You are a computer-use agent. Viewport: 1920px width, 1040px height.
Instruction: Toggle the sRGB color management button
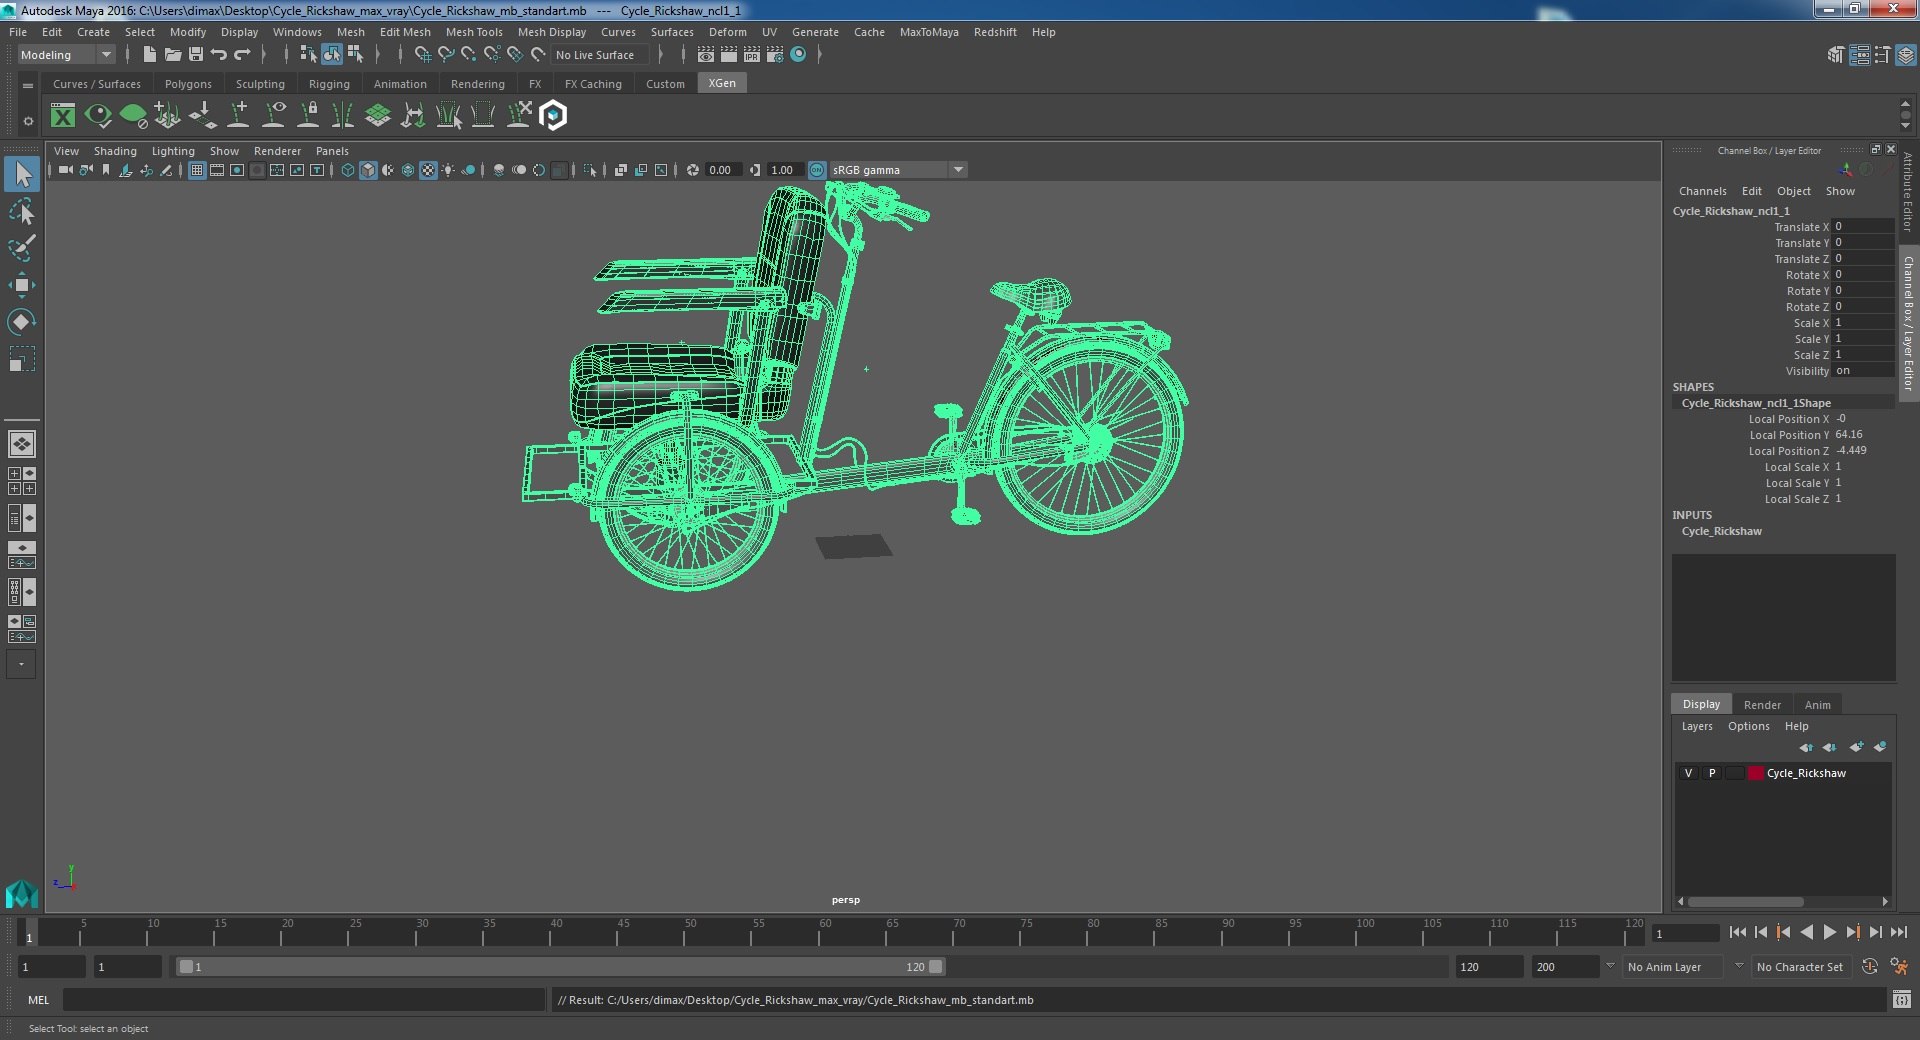coord(817,170)
